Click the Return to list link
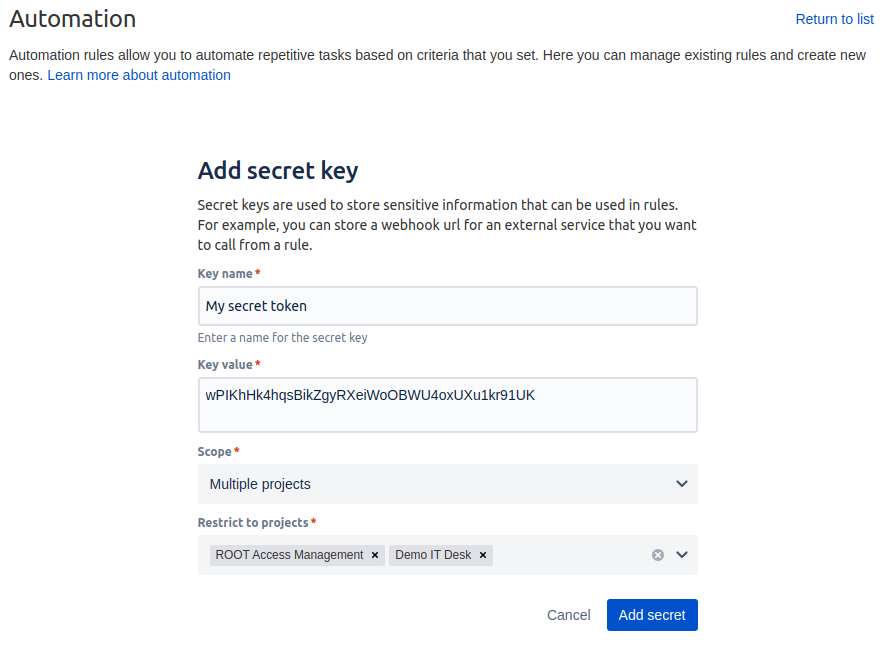 [834, 19]
